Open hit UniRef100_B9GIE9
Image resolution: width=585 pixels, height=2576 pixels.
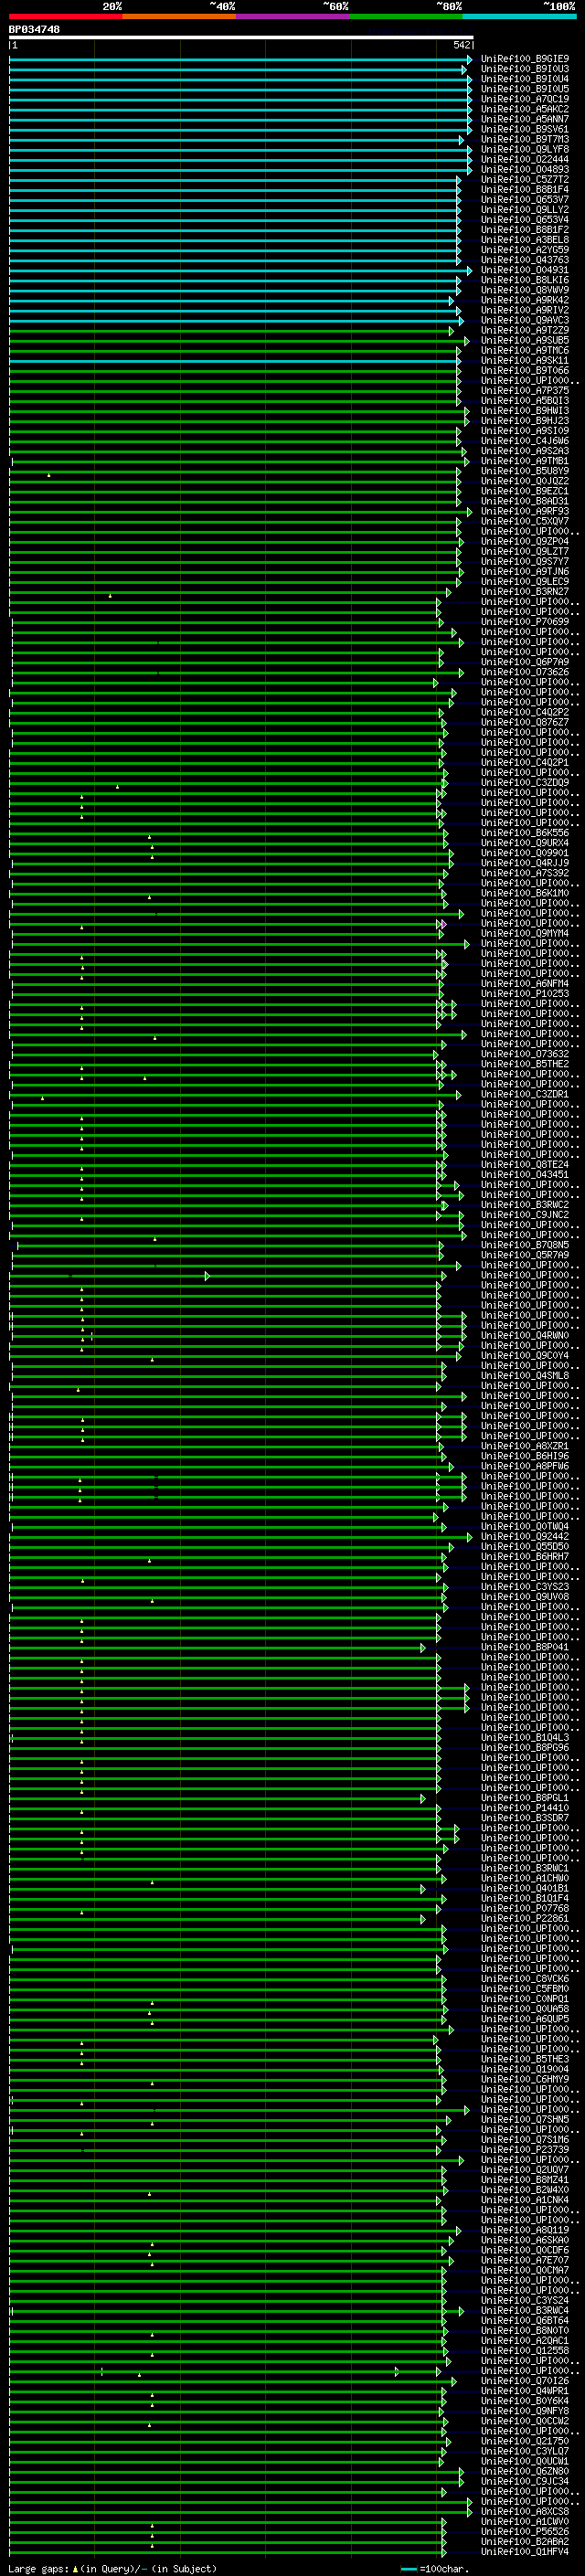click(525, 59)
